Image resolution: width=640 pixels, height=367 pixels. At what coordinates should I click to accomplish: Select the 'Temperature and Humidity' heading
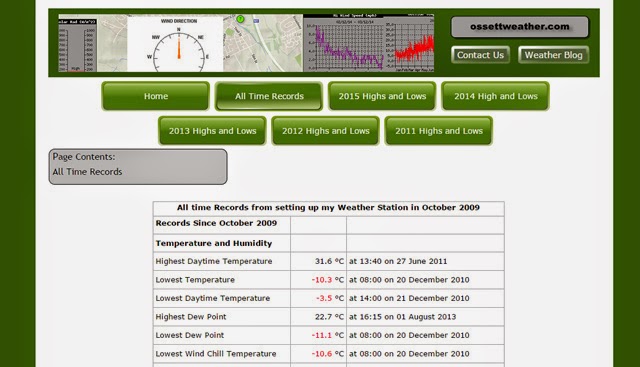pyautogui.click(x=213, y=243)
